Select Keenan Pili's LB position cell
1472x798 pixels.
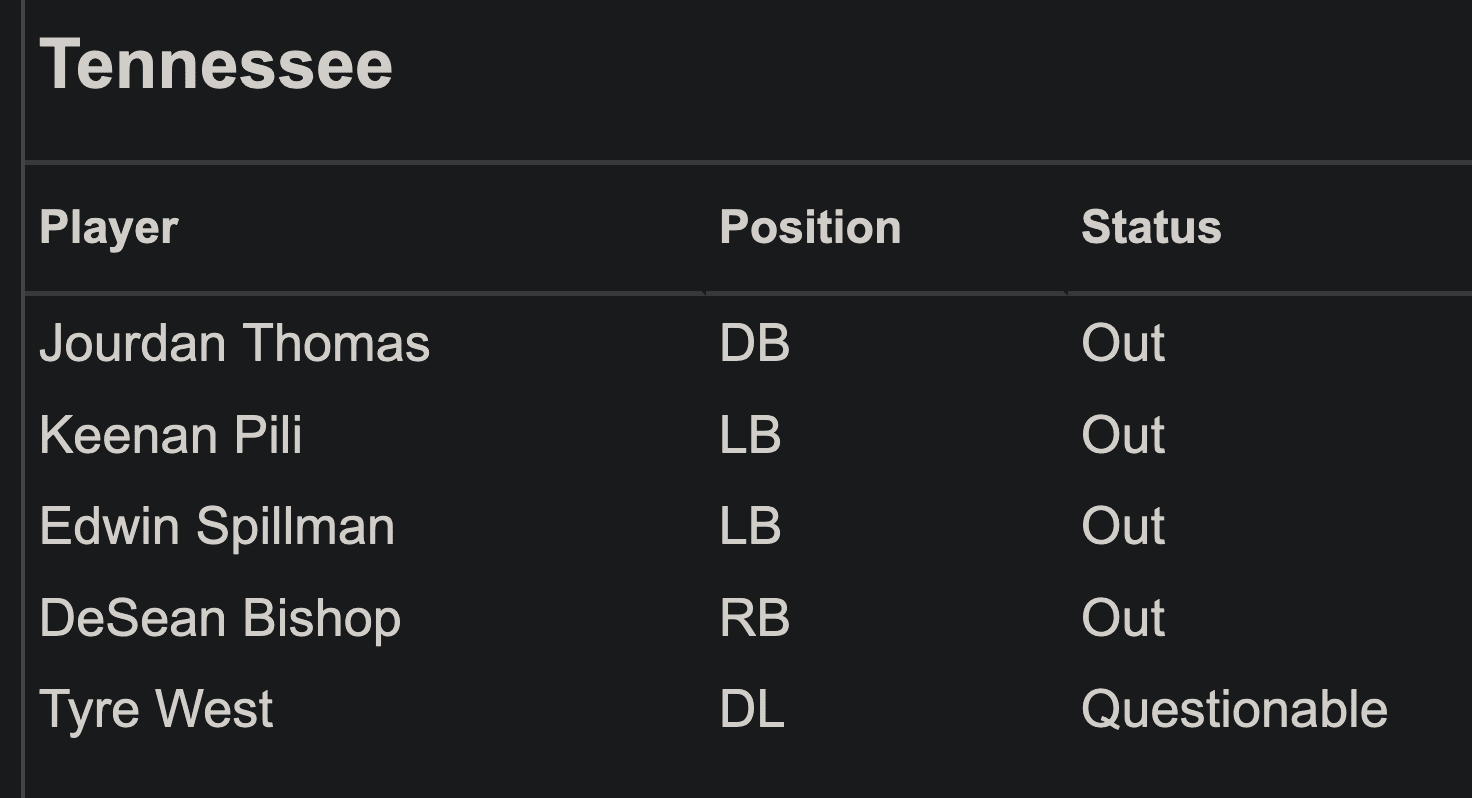(x=750, y=435)
